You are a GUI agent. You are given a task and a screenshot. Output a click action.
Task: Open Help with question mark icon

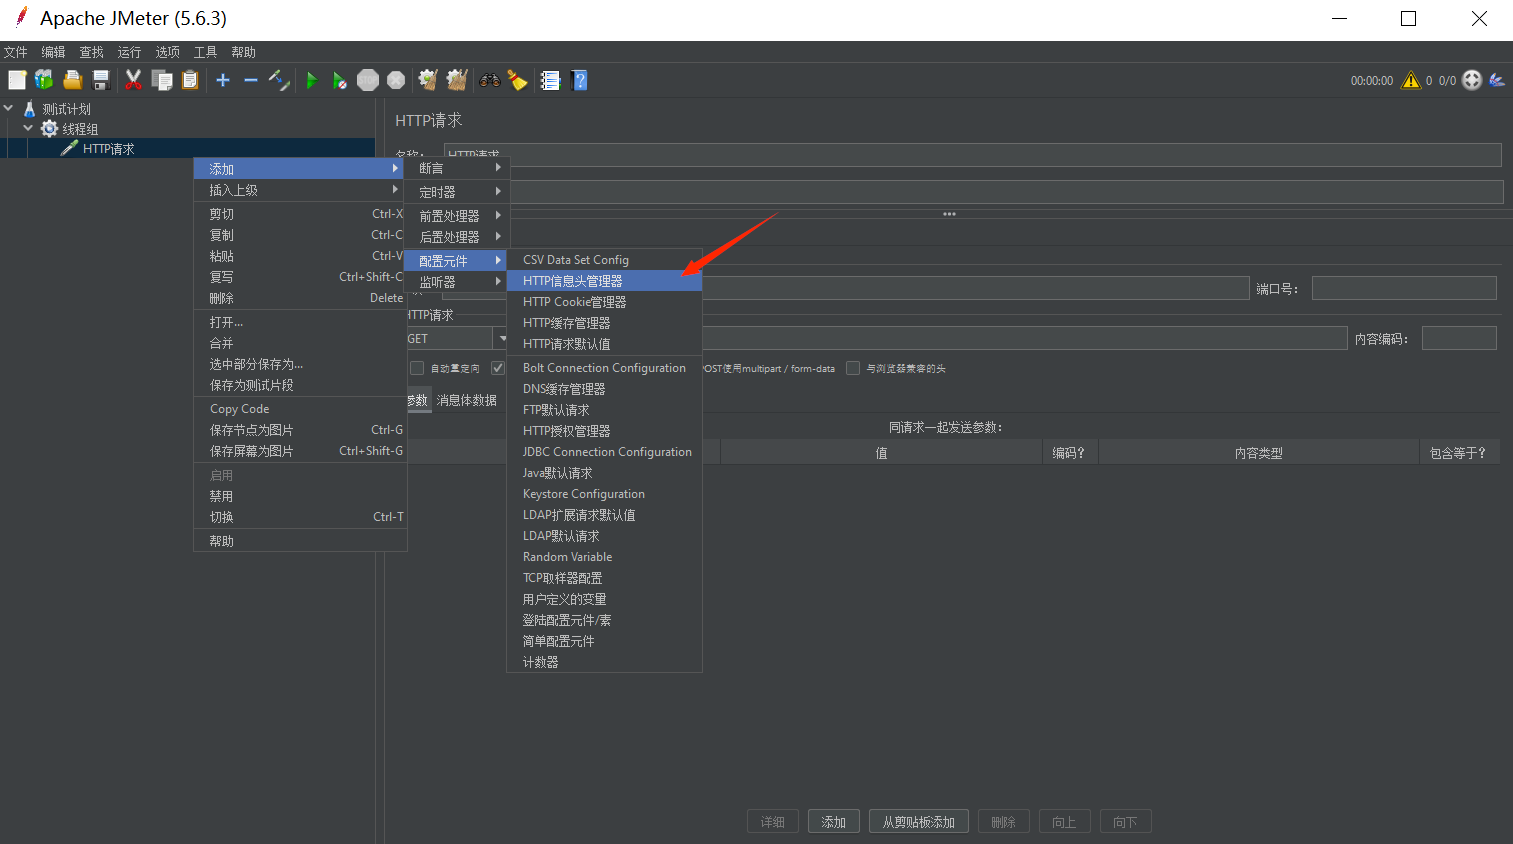pyautogui.click(x=579, y=80)
